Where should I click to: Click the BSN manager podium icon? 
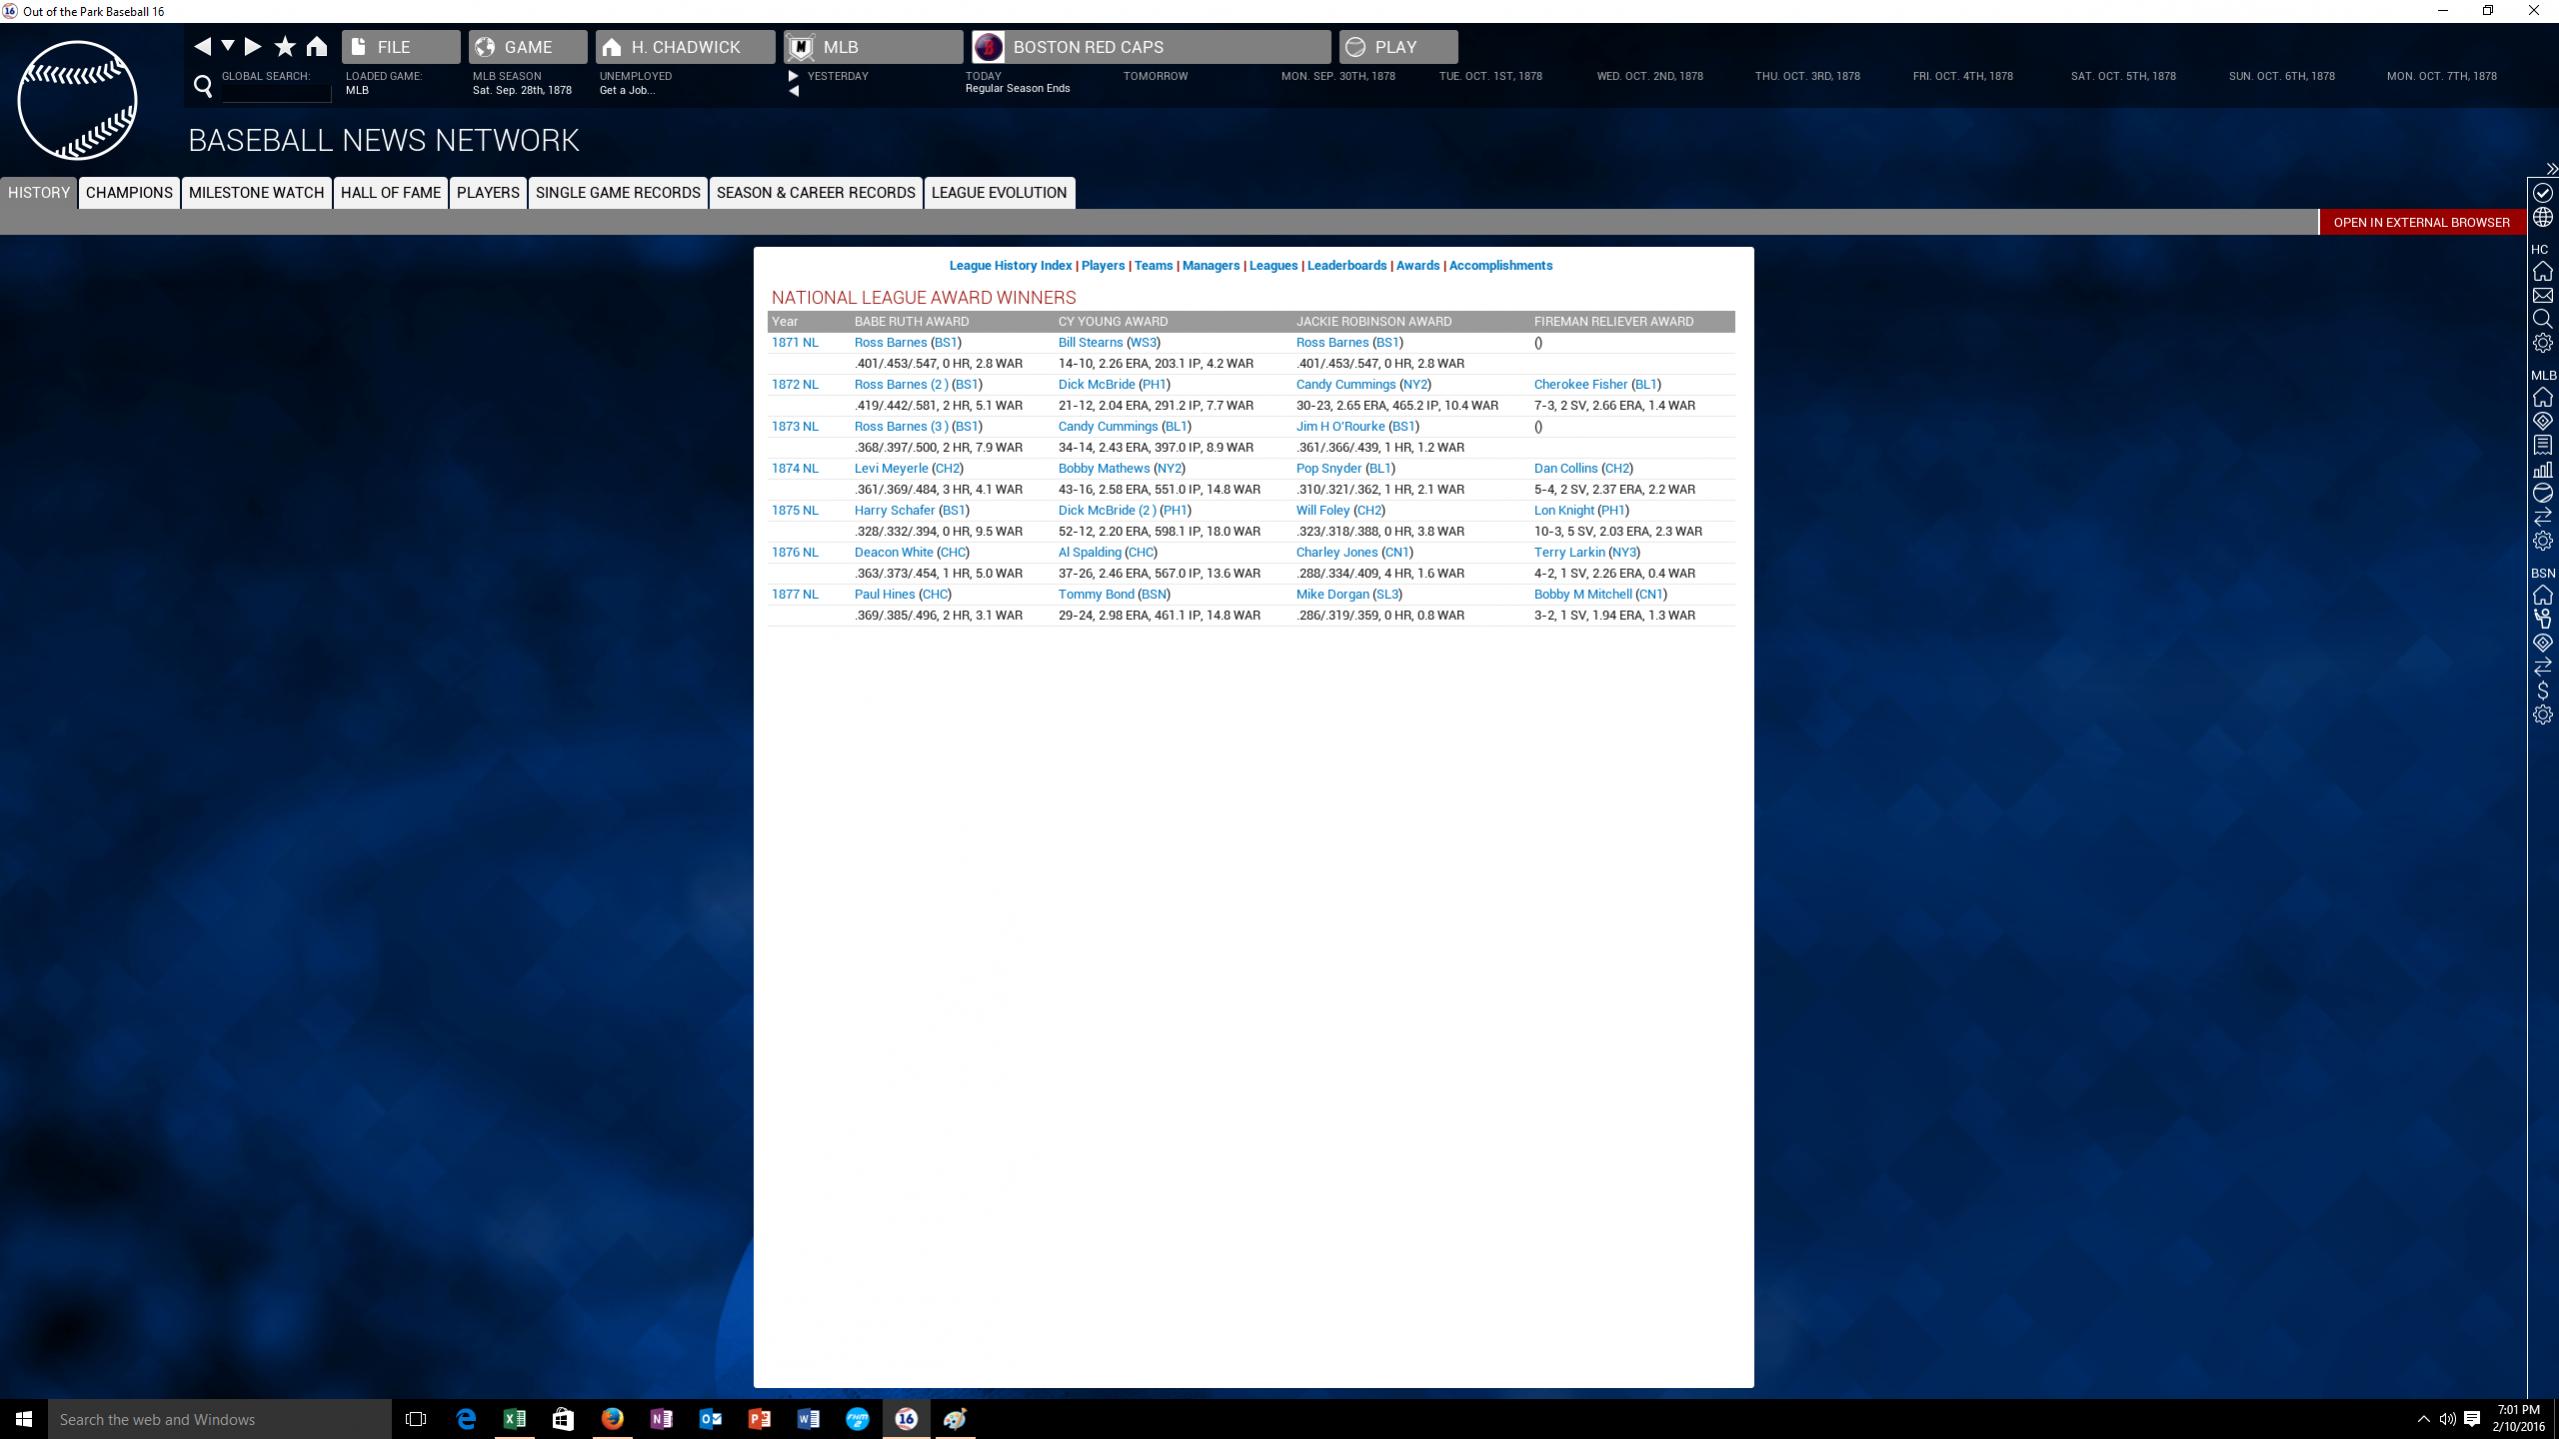[x=2542, y=619]
